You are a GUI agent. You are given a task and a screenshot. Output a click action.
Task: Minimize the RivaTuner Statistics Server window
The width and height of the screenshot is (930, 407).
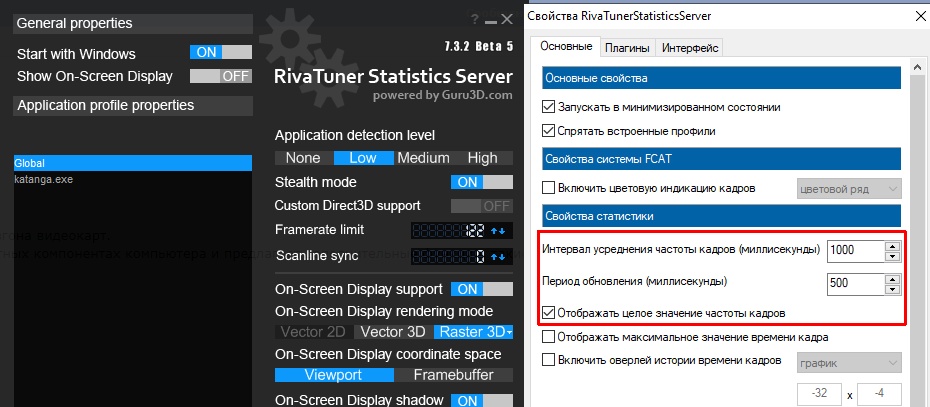click(x=491, y=21)
